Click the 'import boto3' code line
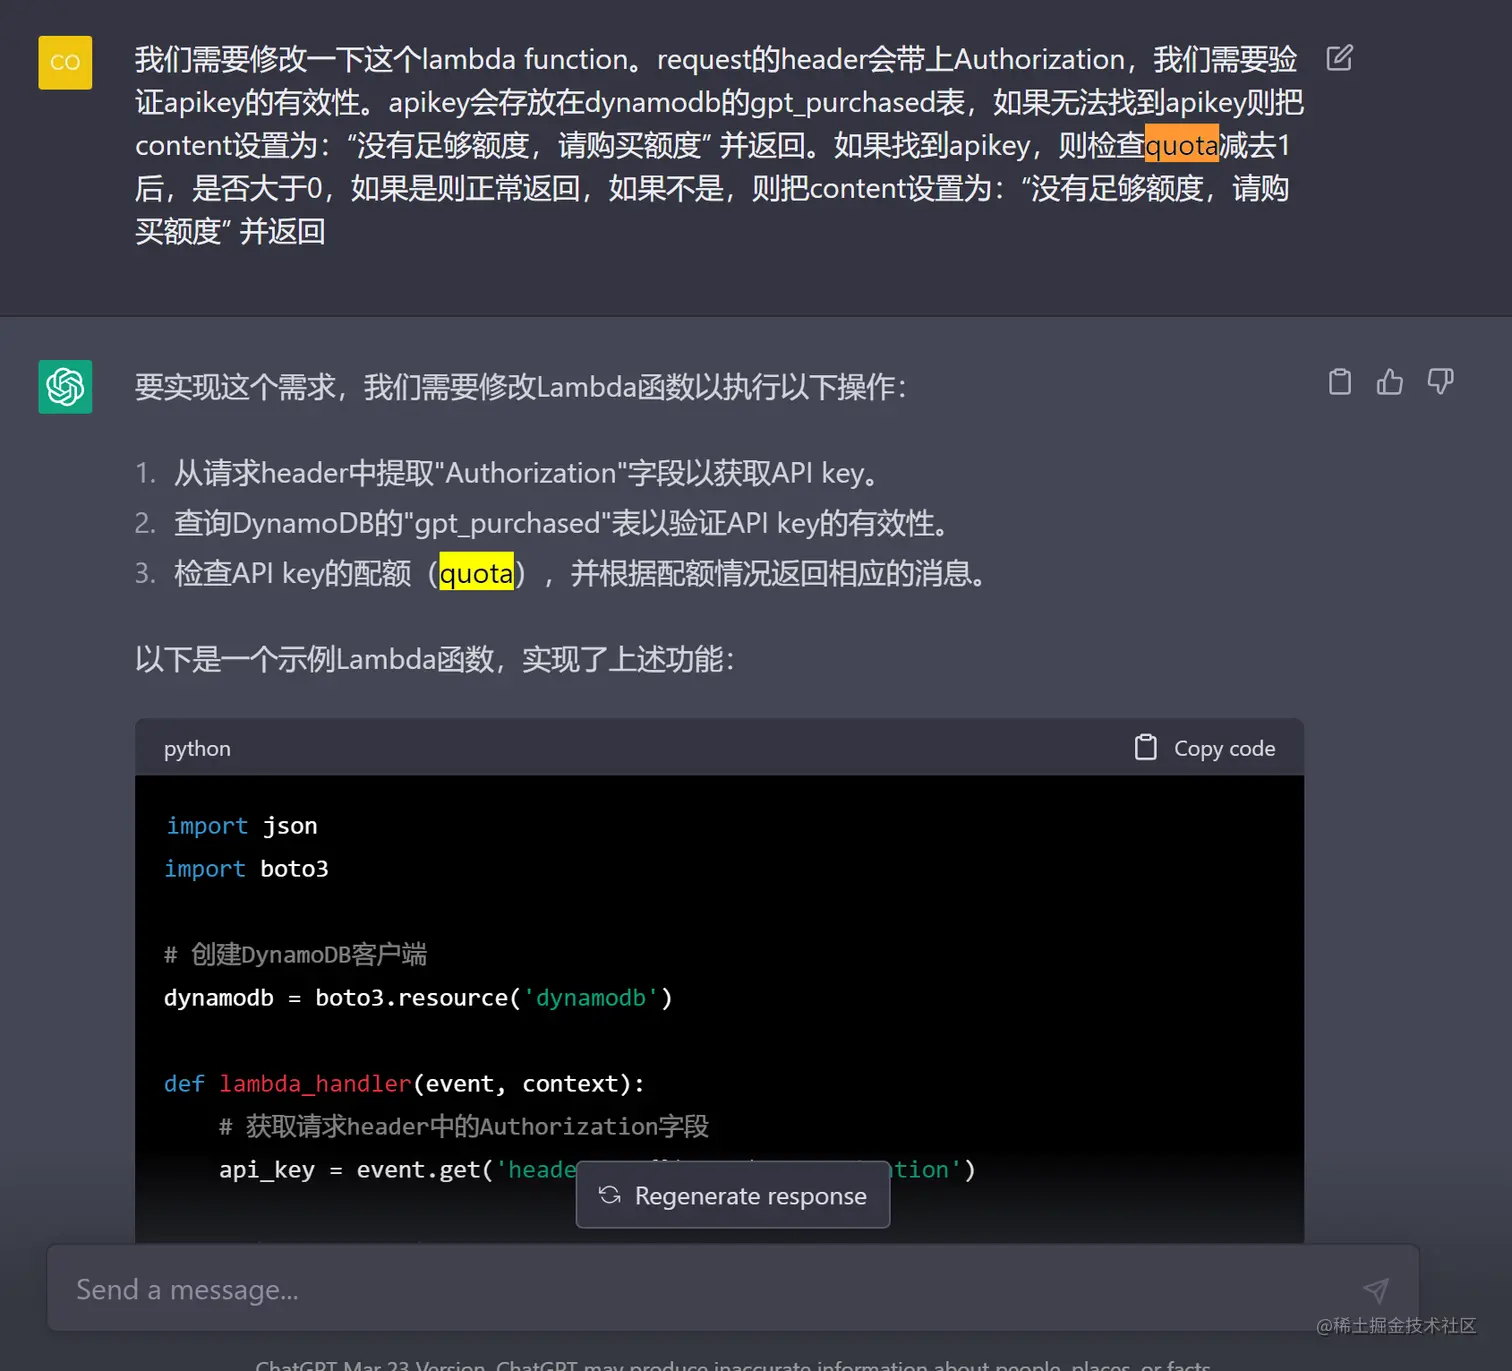 click(x=246, y=869)
